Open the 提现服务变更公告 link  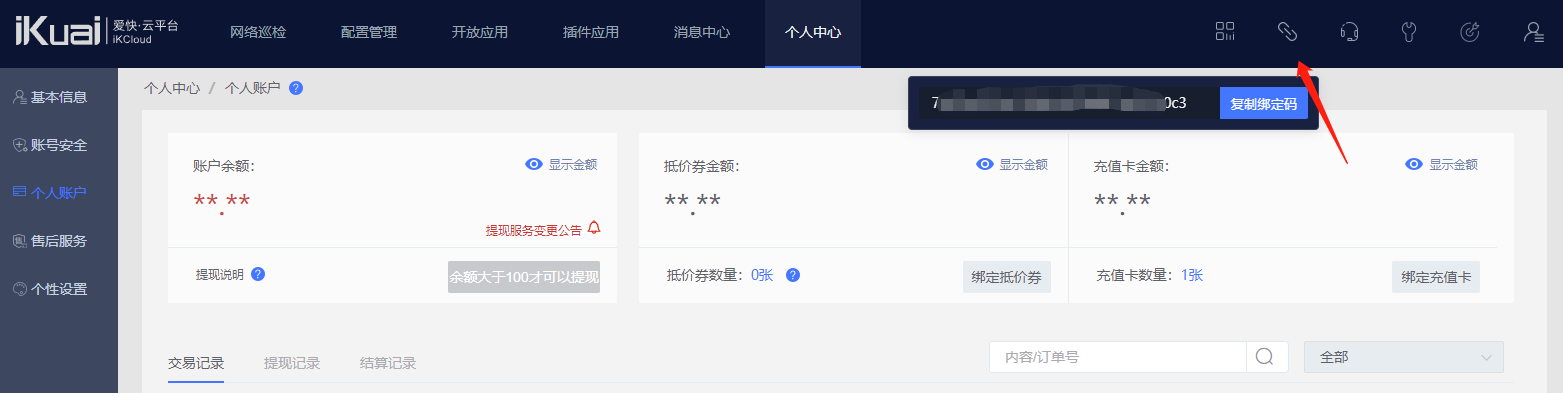pyautogui.click(x=534, y=230)
